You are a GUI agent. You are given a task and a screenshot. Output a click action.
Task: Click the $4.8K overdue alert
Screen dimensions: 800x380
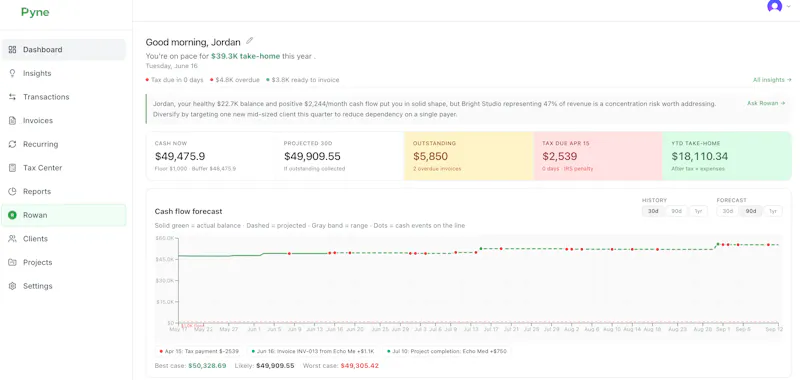point(235,80)
